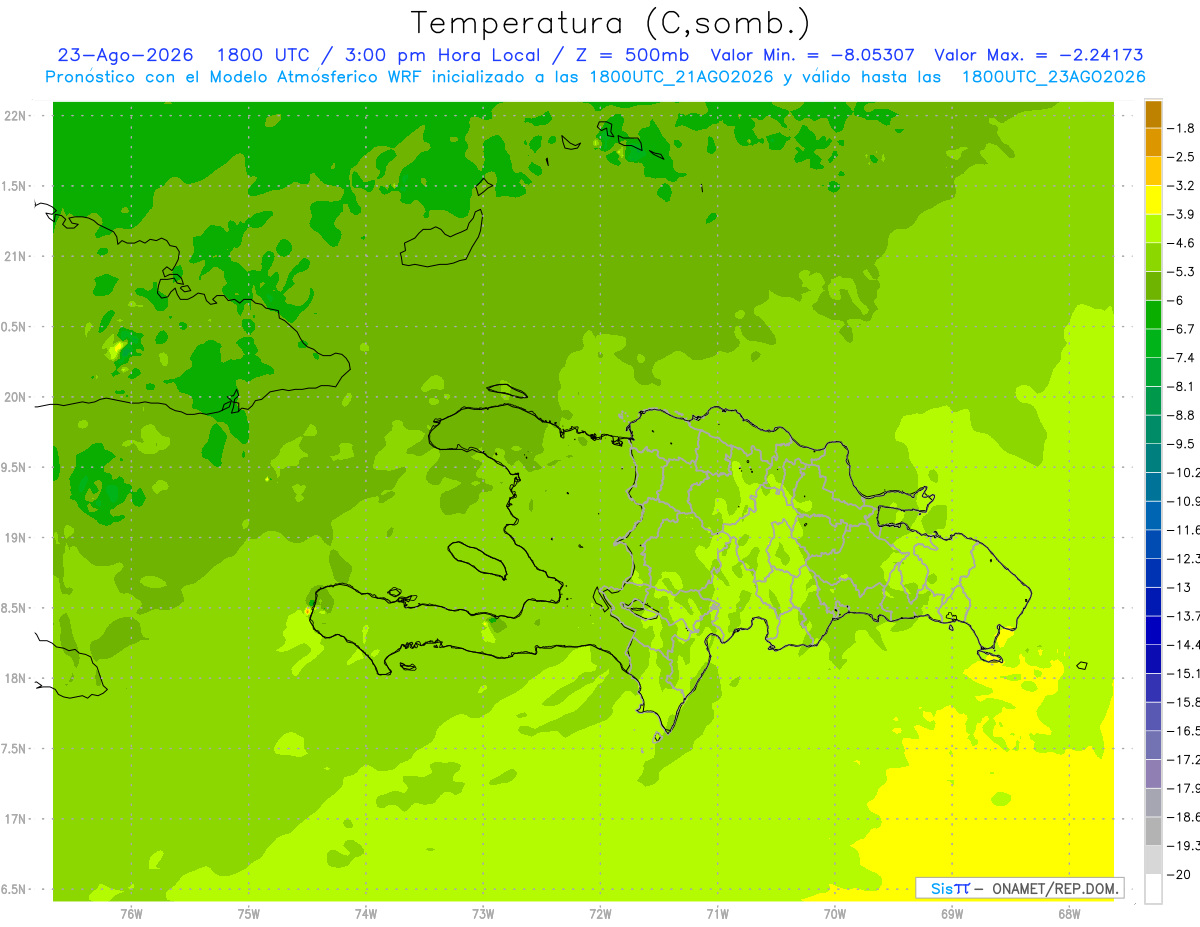Click the '-3.2' colorbar label
This screenshot has height=927, width=1200.
coord(1183,186)
